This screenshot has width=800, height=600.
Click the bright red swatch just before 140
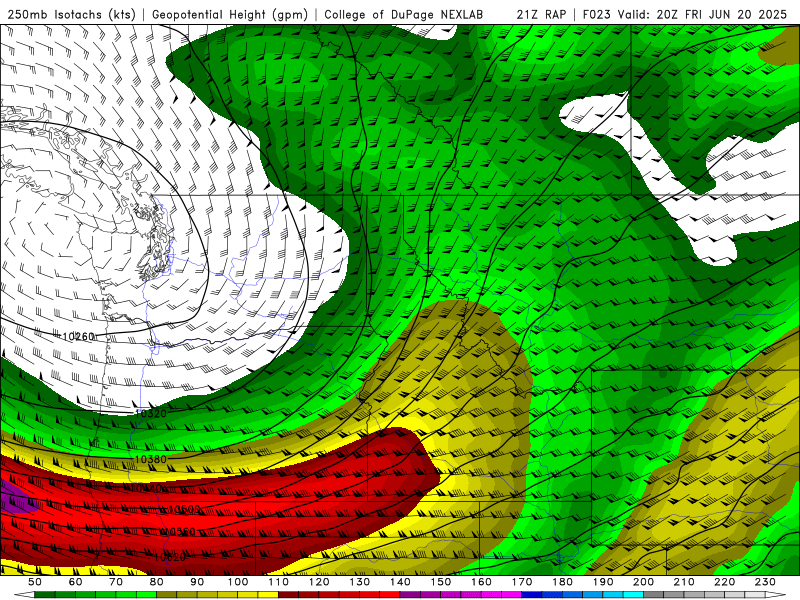pos(390,595)
